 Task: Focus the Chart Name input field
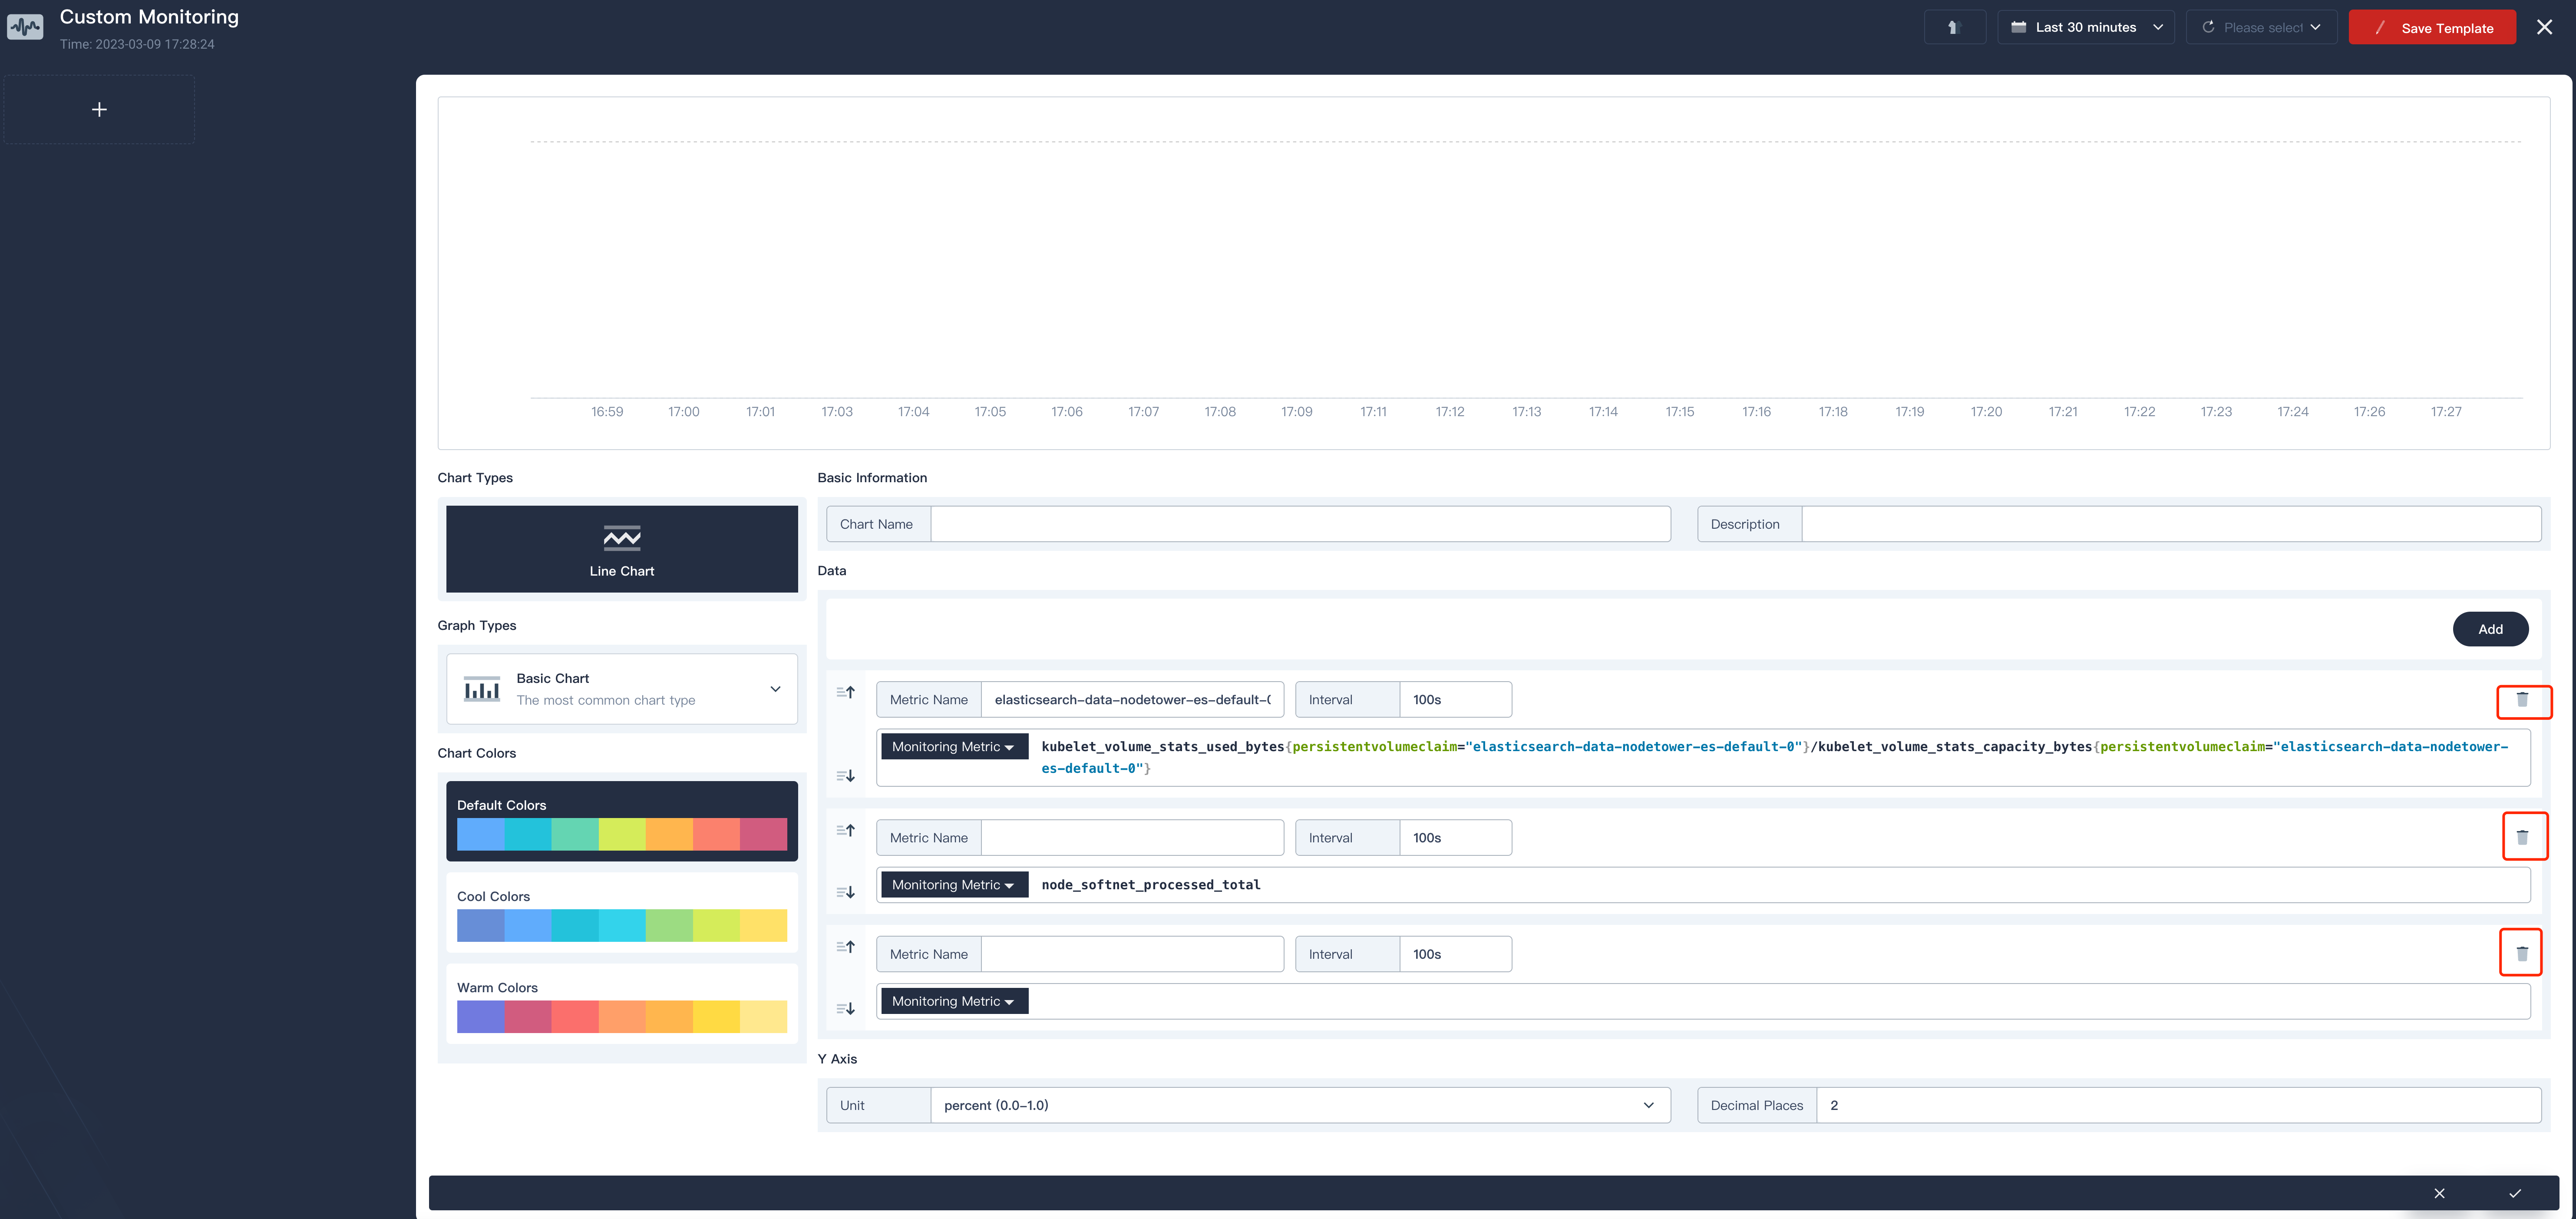click(x=1300, y=524)
